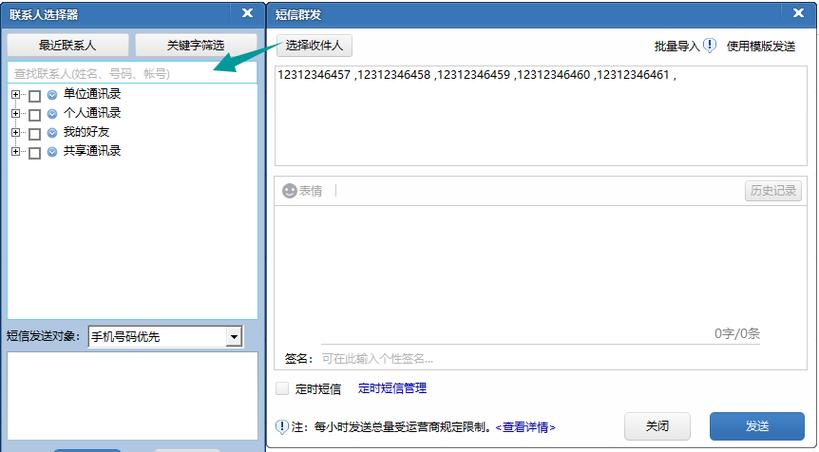Image resolution: width=819 pixels, height=452 pixels.
Task: Click 查看详情 link
Action: click(x=525, y=427)
